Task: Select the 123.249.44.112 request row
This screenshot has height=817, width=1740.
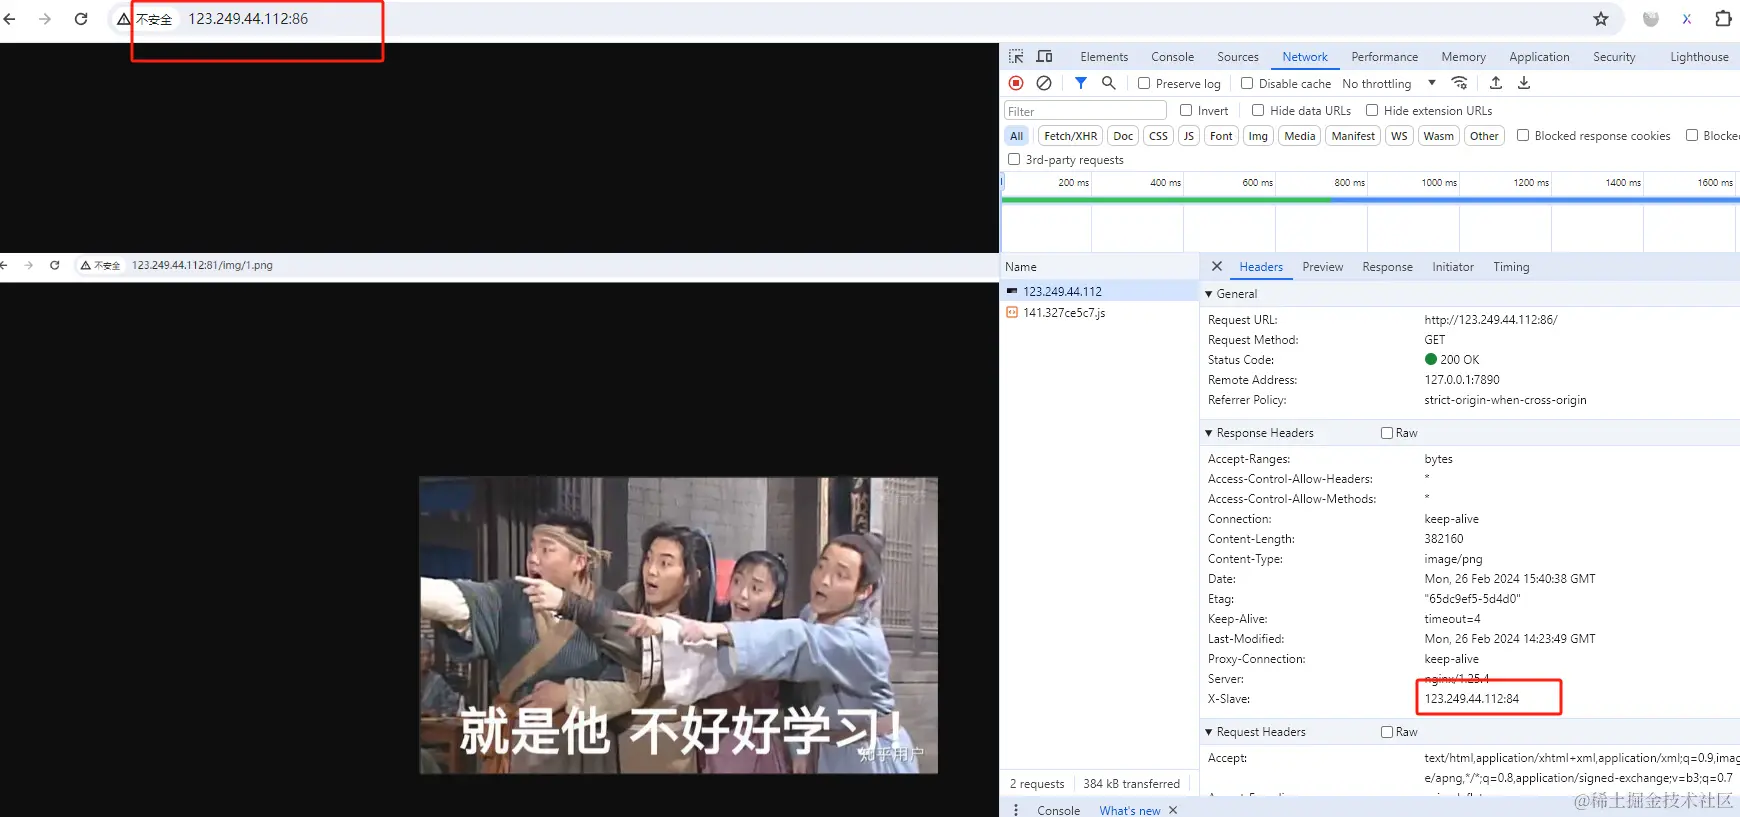Action: click(1099, 291)
